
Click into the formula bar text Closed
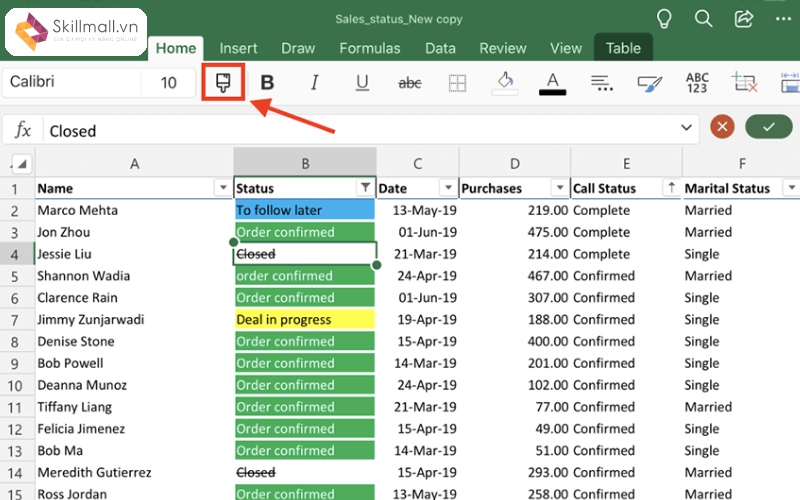72,131
